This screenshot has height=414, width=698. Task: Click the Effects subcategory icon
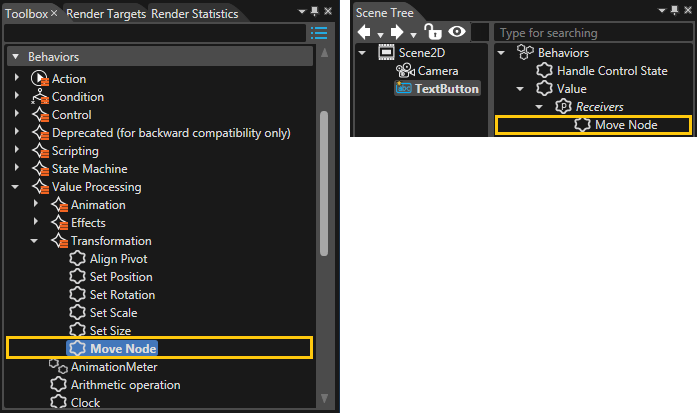60,223
